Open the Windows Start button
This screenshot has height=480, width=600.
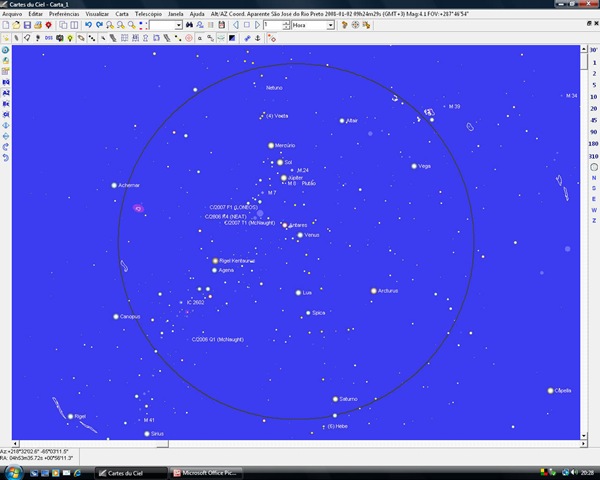(13, 472)
